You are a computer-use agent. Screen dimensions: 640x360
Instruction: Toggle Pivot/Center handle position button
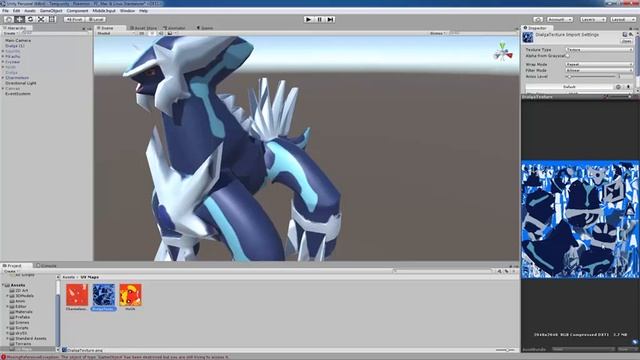(x=74, y=19)
